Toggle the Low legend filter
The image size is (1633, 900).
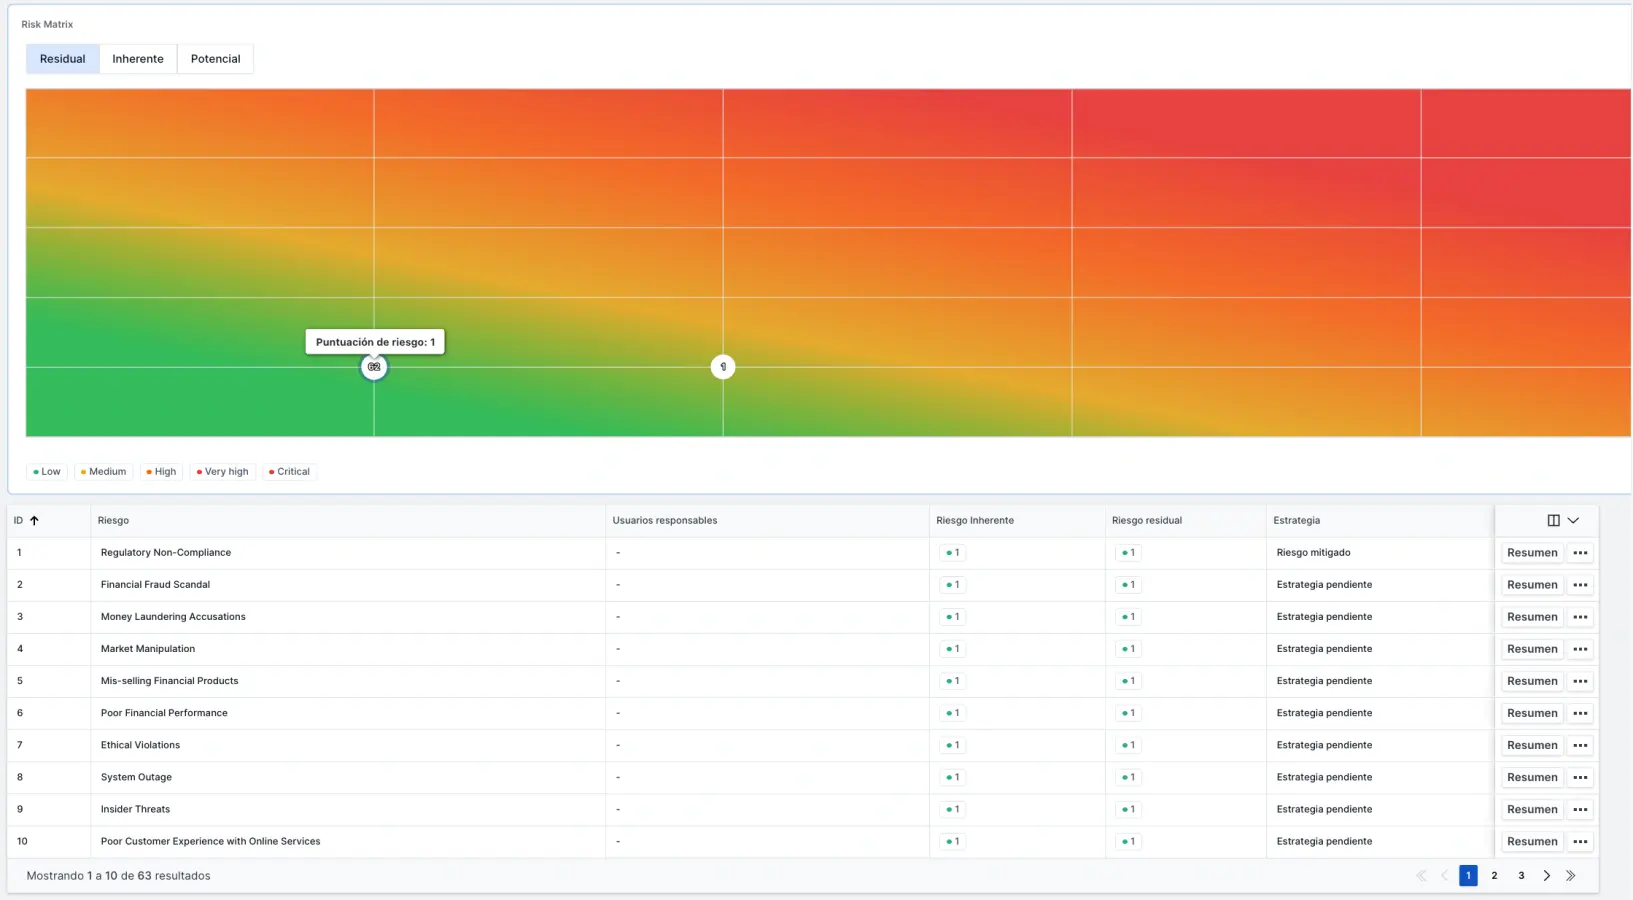(47, 472)
